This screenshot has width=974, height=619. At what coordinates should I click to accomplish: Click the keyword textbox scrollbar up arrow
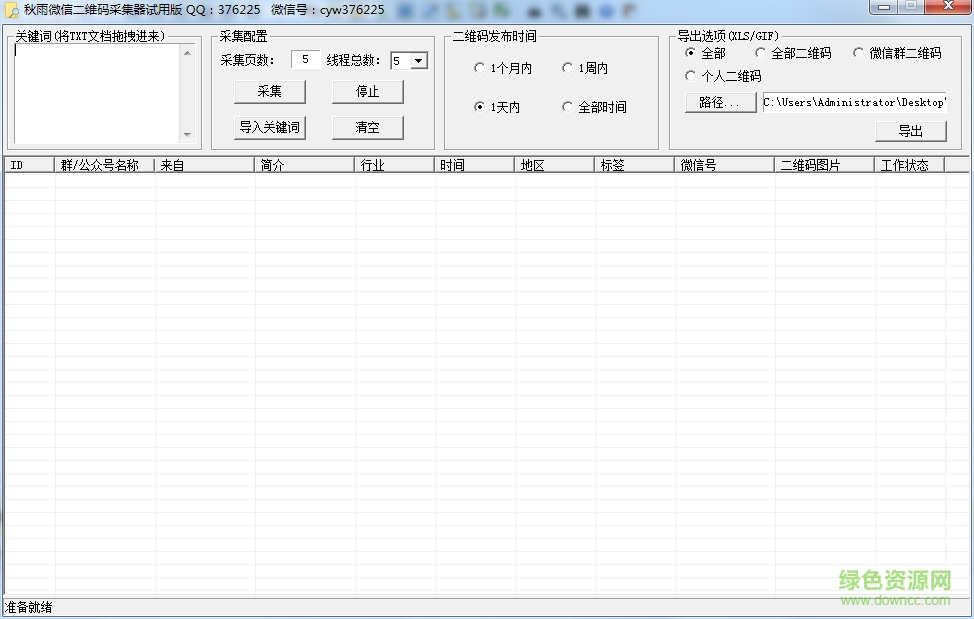[188, 53]
